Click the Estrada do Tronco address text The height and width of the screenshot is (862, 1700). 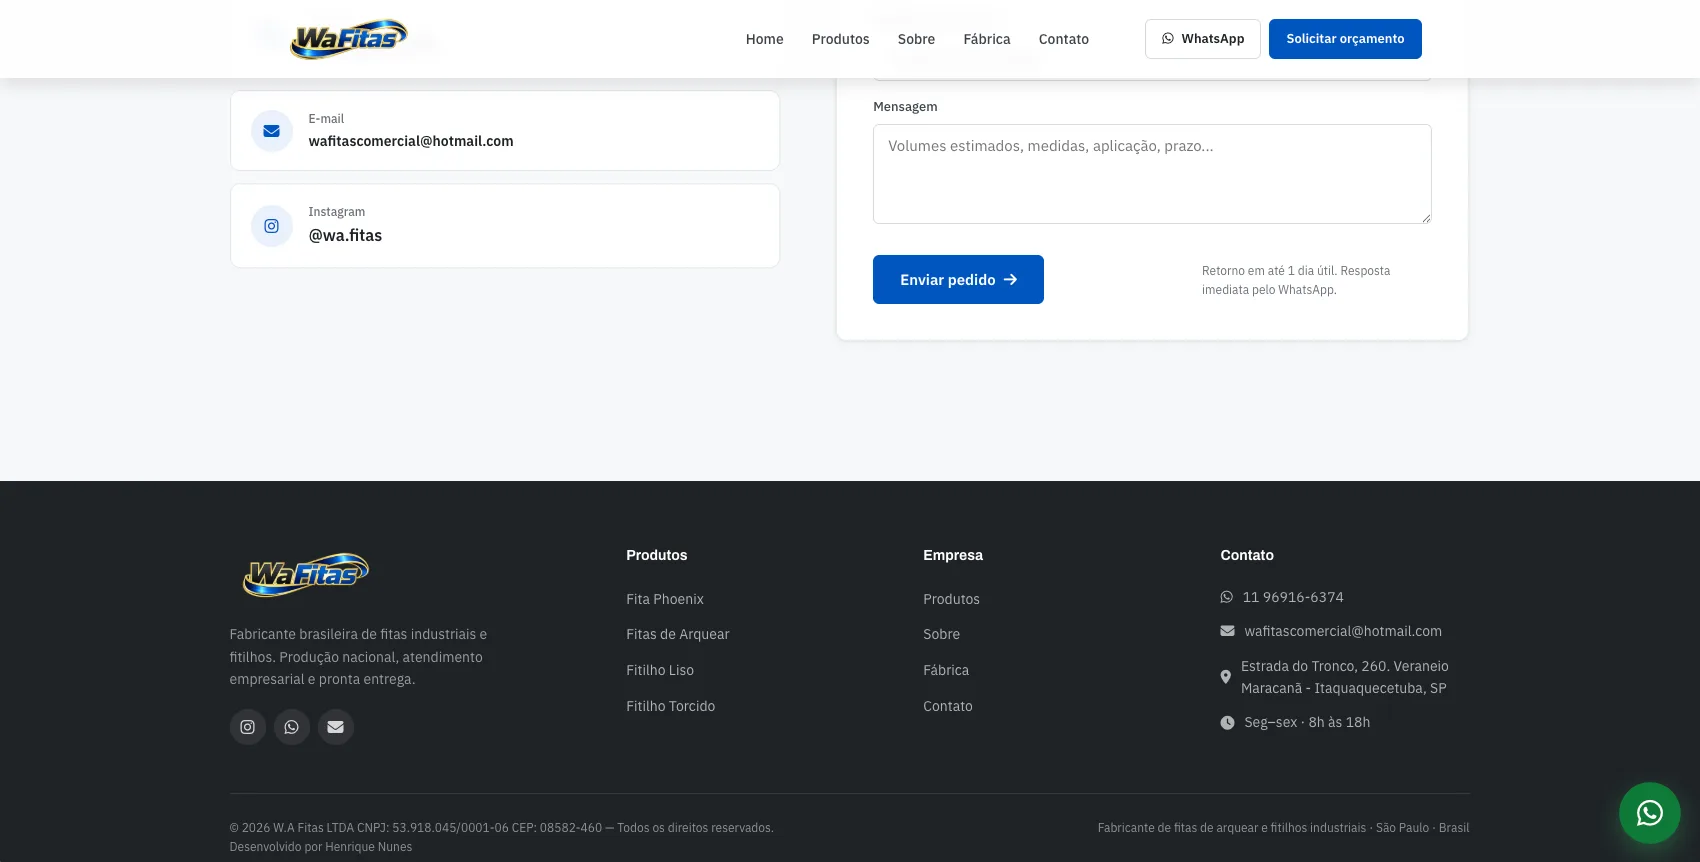(1345, 677)
